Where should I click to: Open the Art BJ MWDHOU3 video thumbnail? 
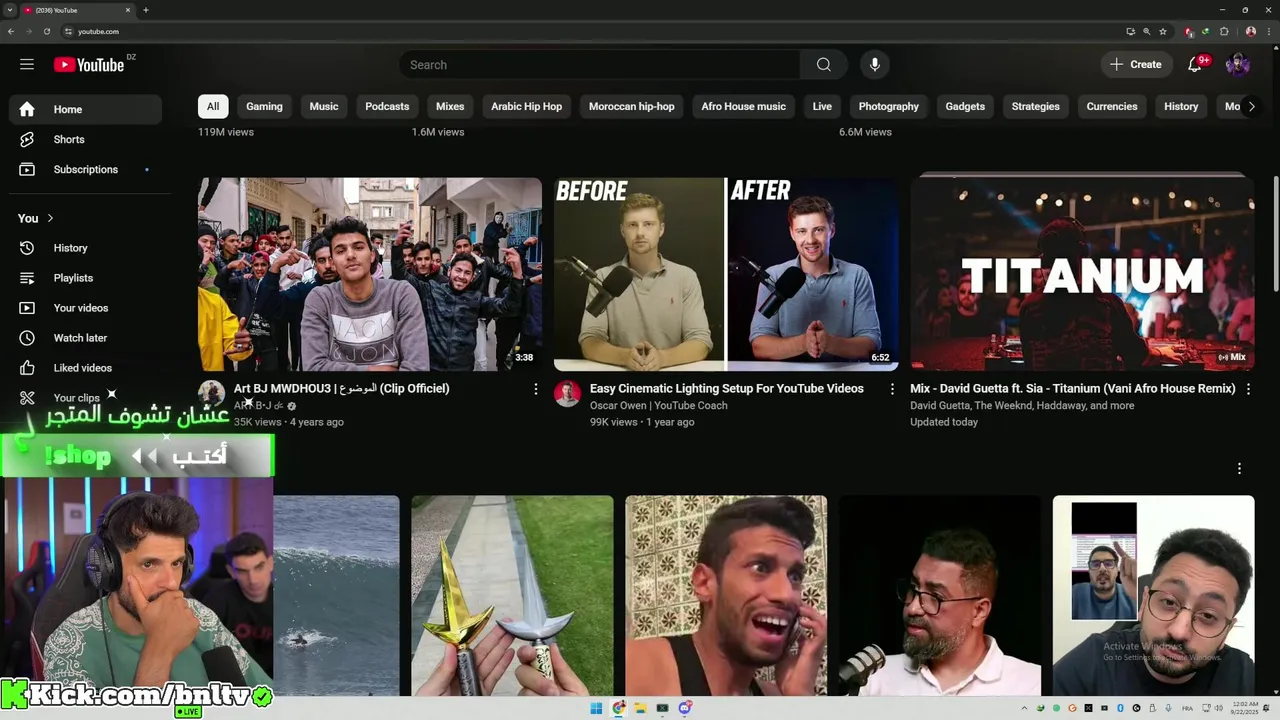[x=370, y=274]
